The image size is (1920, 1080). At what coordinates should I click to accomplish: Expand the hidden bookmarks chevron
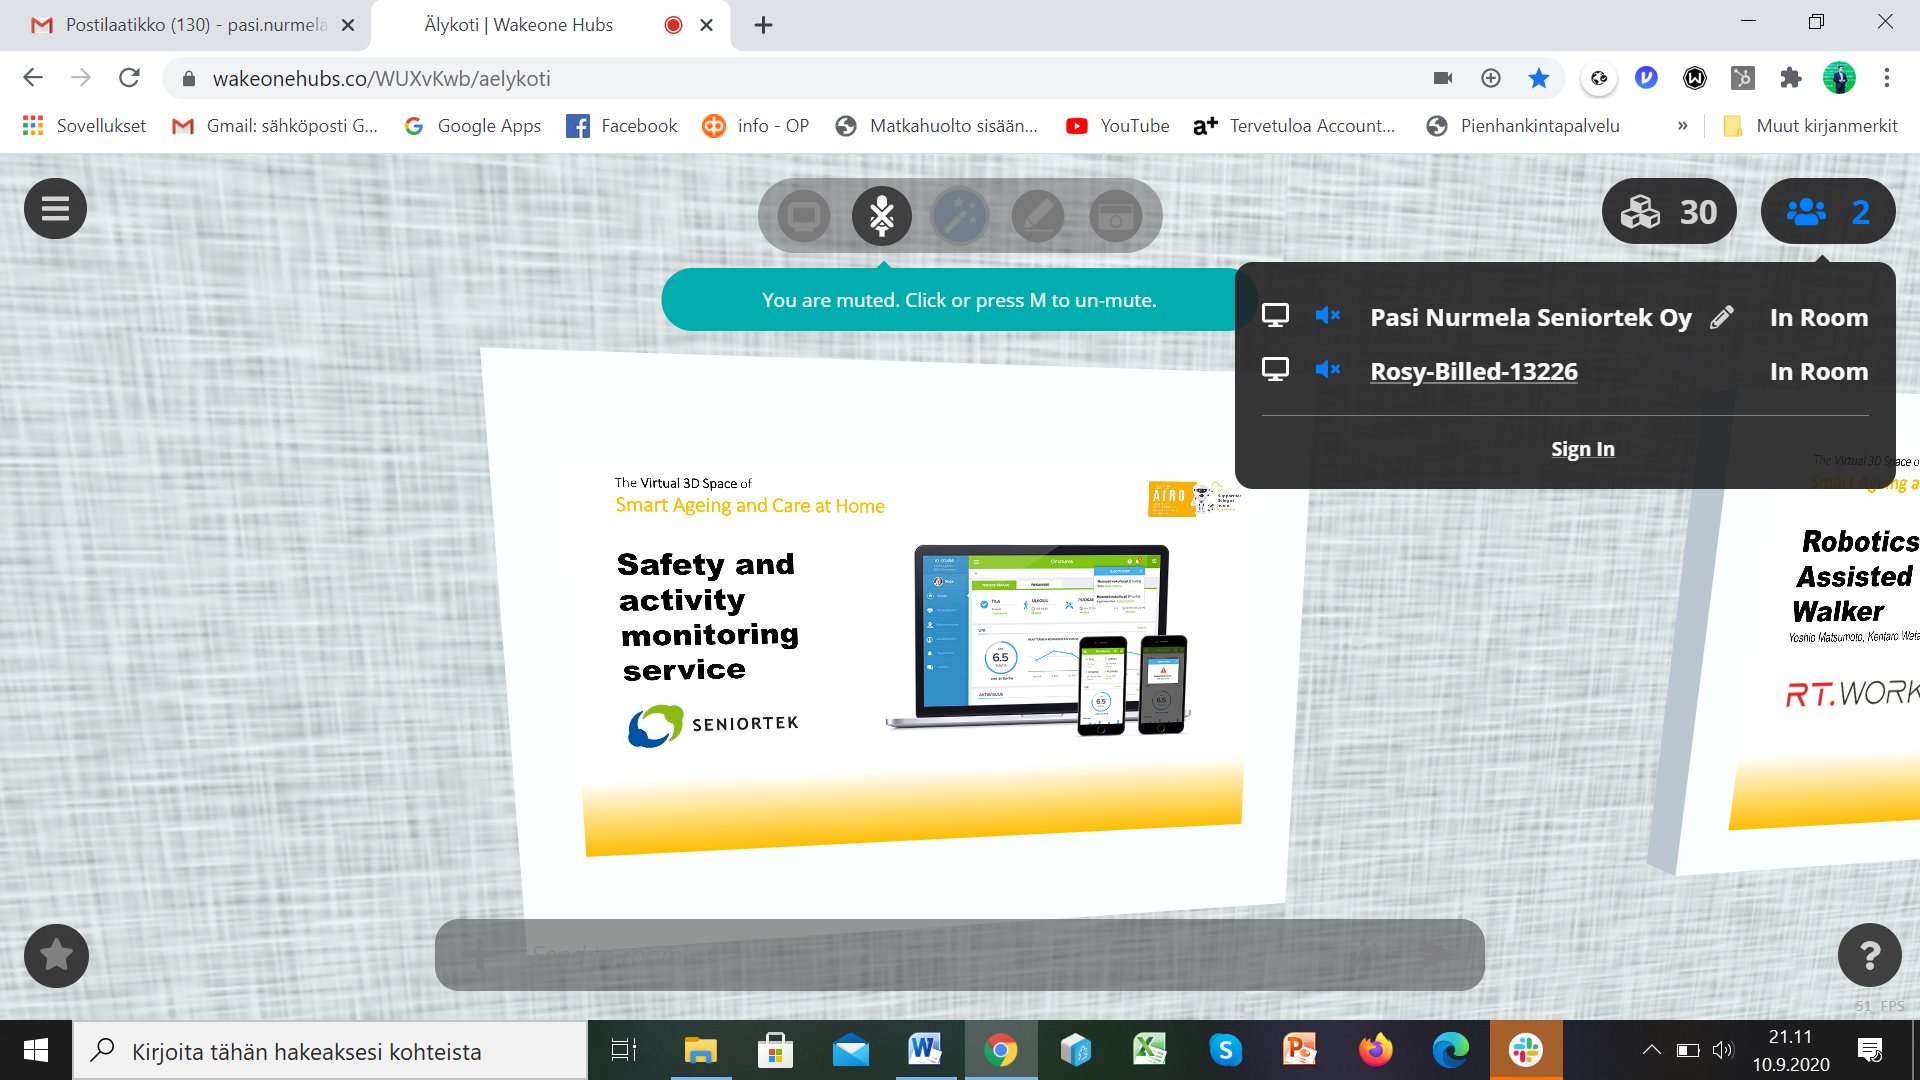click(x=1683, y=126)
